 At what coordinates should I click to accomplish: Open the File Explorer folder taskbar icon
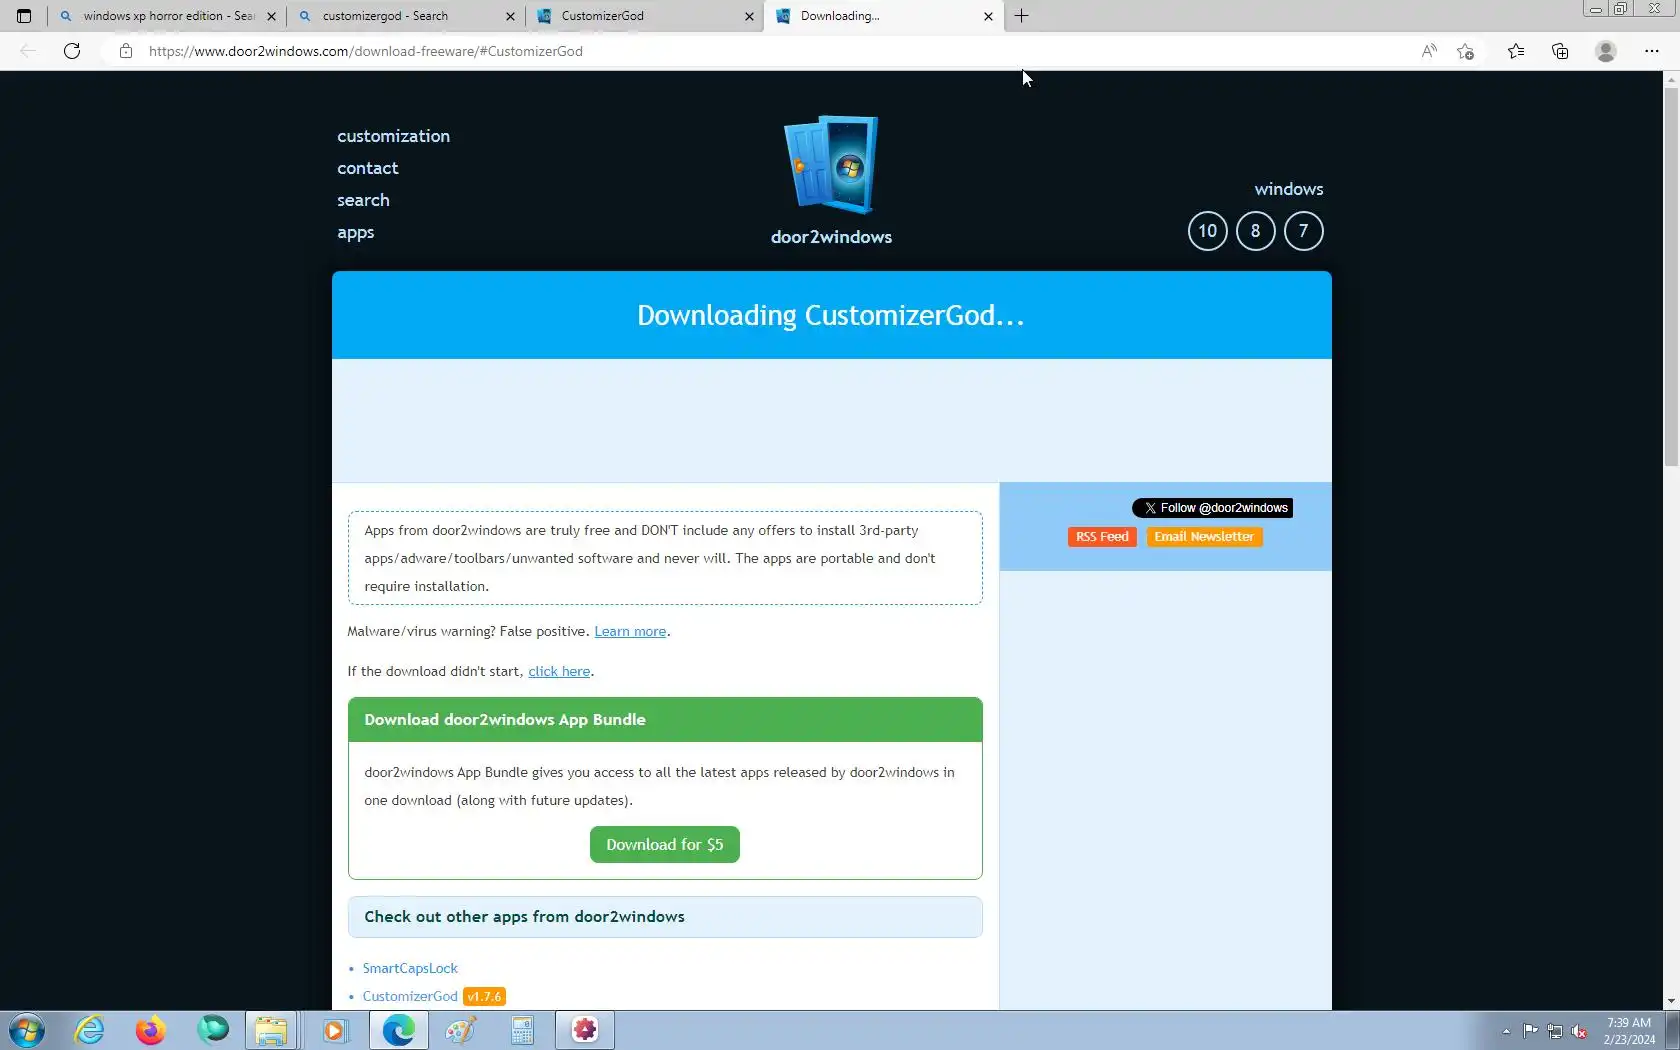point(271,1030)
